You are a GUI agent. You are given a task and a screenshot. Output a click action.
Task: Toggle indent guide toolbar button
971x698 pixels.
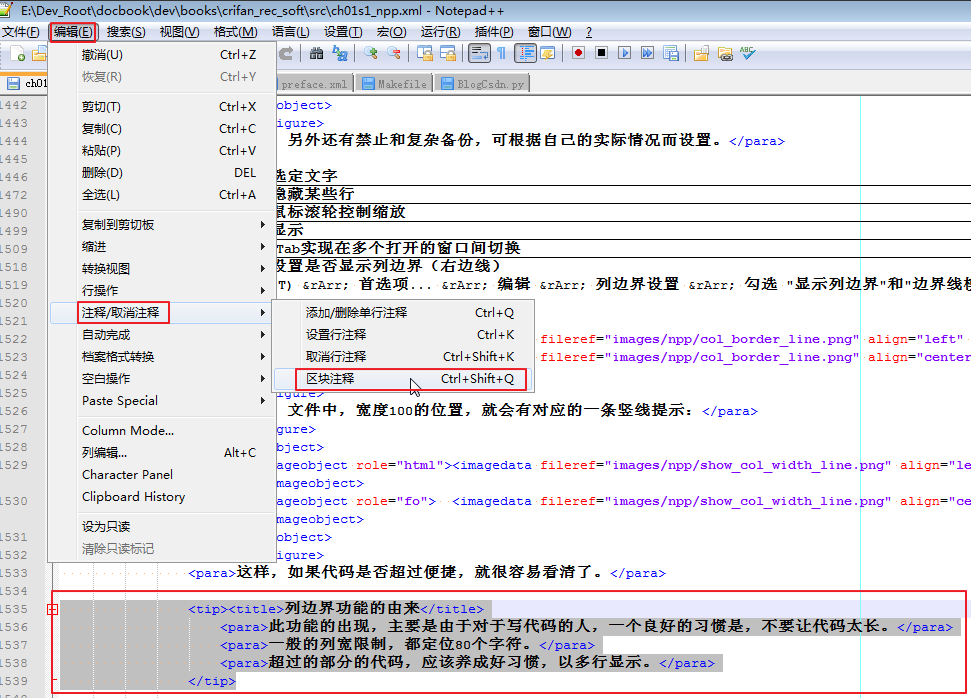click(x=524, y=53)
